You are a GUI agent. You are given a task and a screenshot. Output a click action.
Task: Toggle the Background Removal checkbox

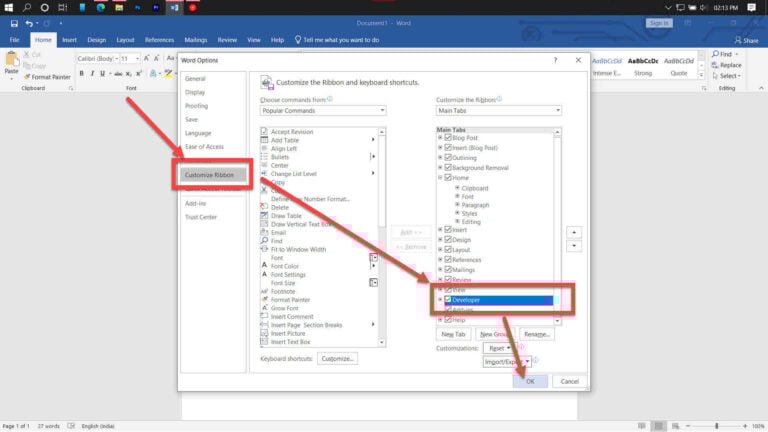pos(448,168)
